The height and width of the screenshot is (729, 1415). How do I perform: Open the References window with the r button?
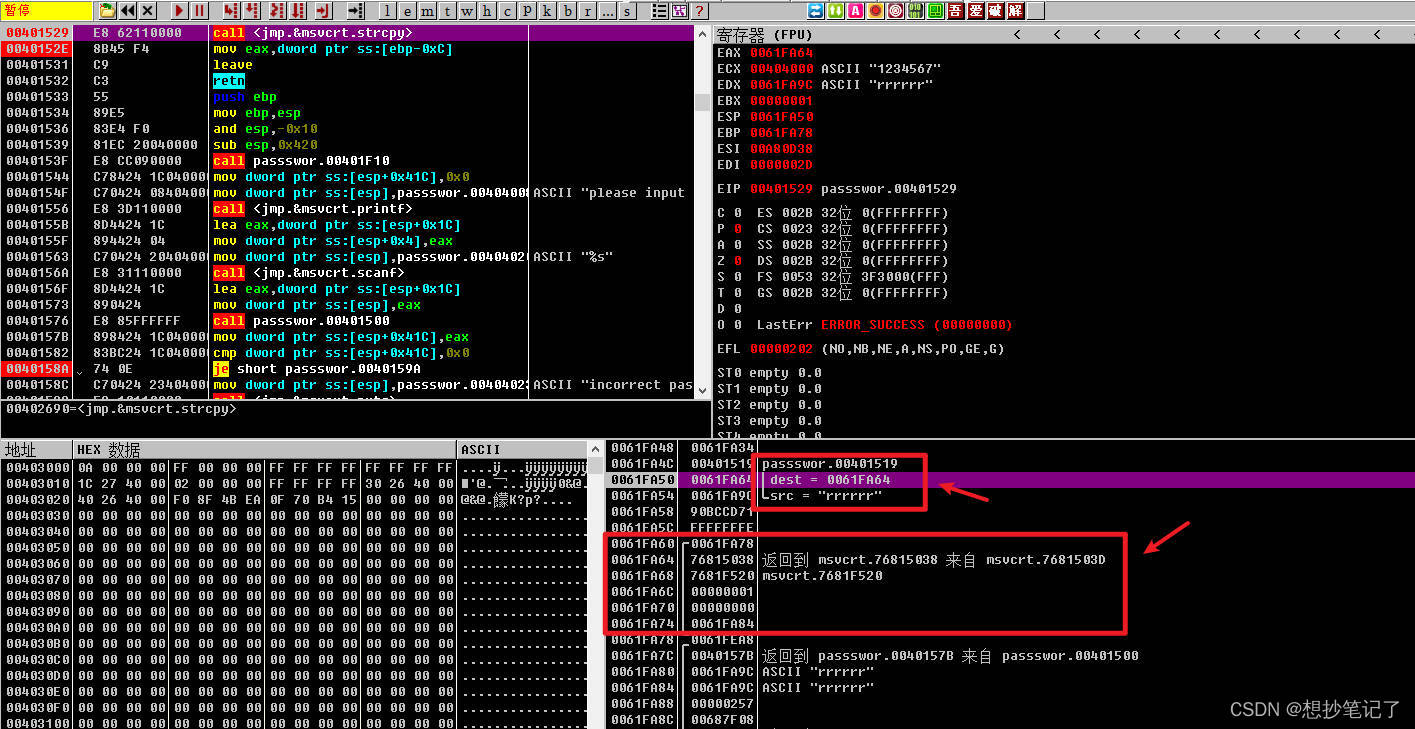(x=587, y=11)
